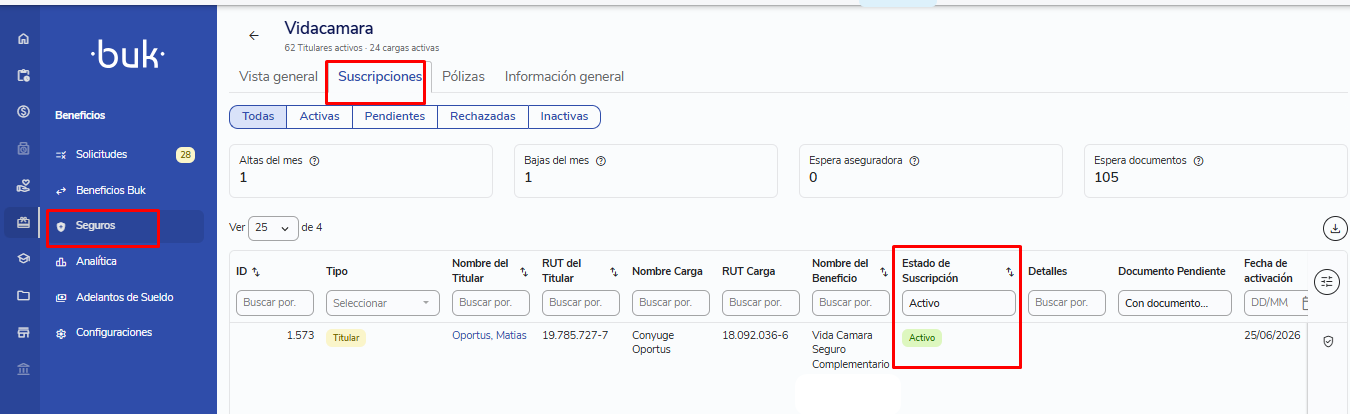This screenshot has height=414, width=1350.
Task: Open the calendar icon in Fecha de activación filter
Action: click(1305, 302)
